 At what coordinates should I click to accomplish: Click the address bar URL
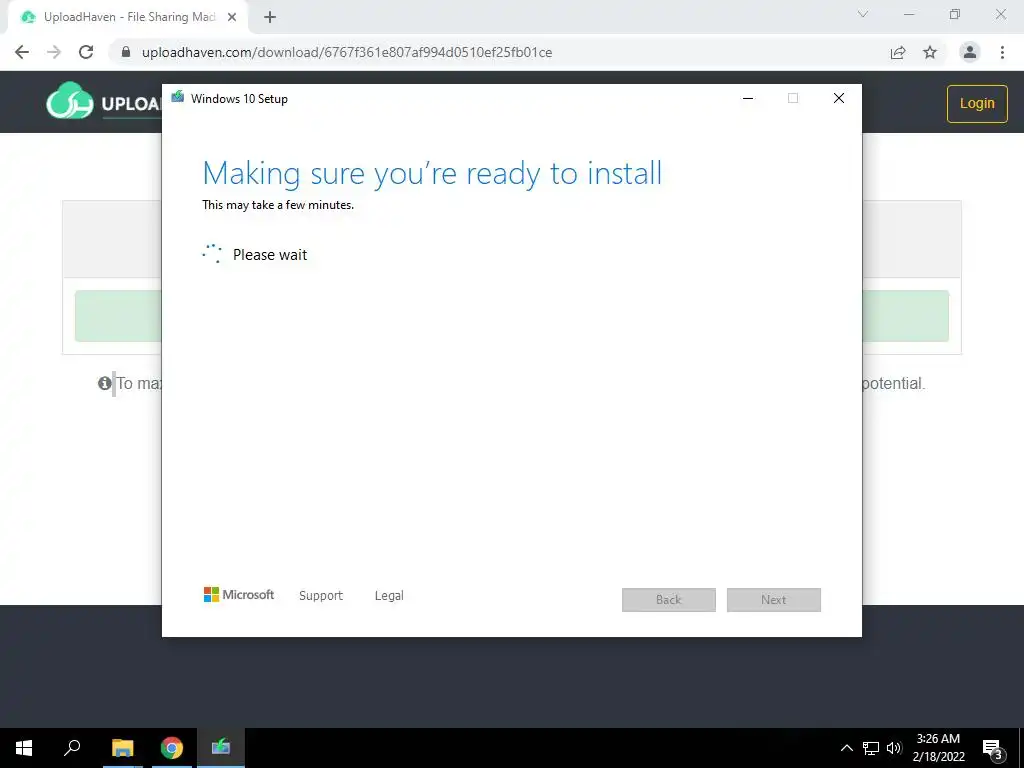pyautogui.click(x=347, y=52)
